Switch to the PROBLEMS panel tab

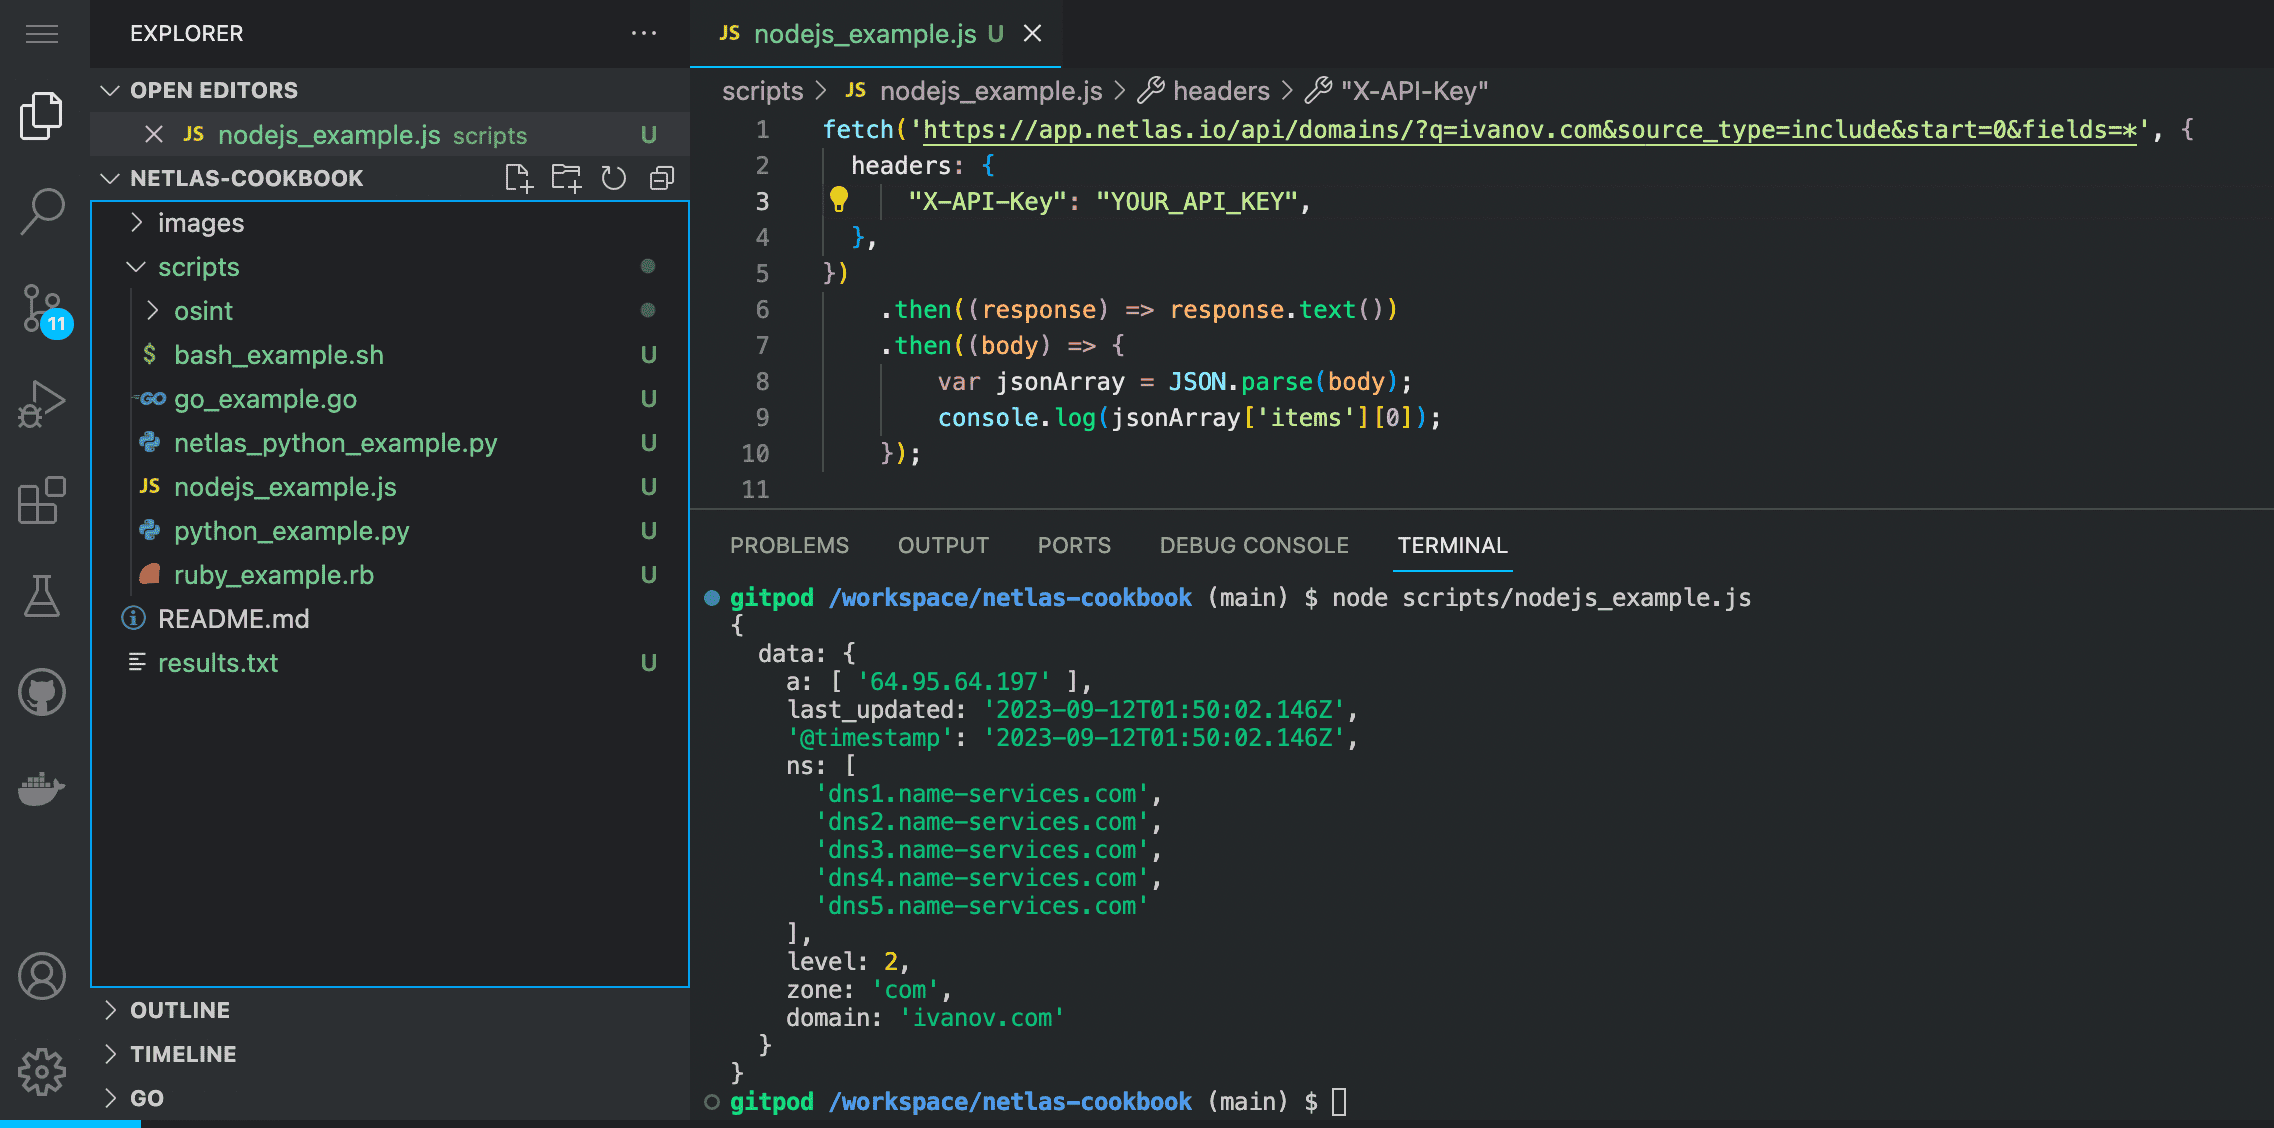(789, 545)
